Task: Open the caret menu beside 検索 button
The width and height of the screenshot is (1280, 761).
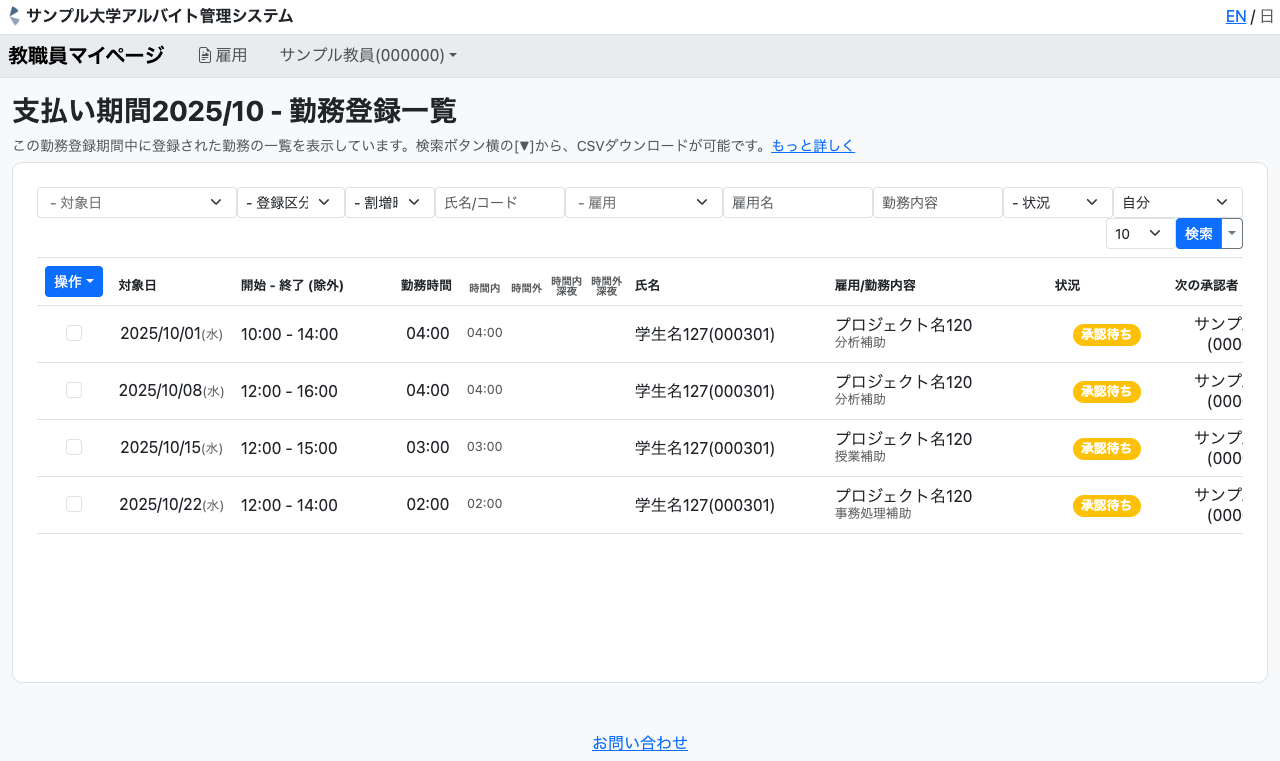Action: click(x=1232, y=234)
